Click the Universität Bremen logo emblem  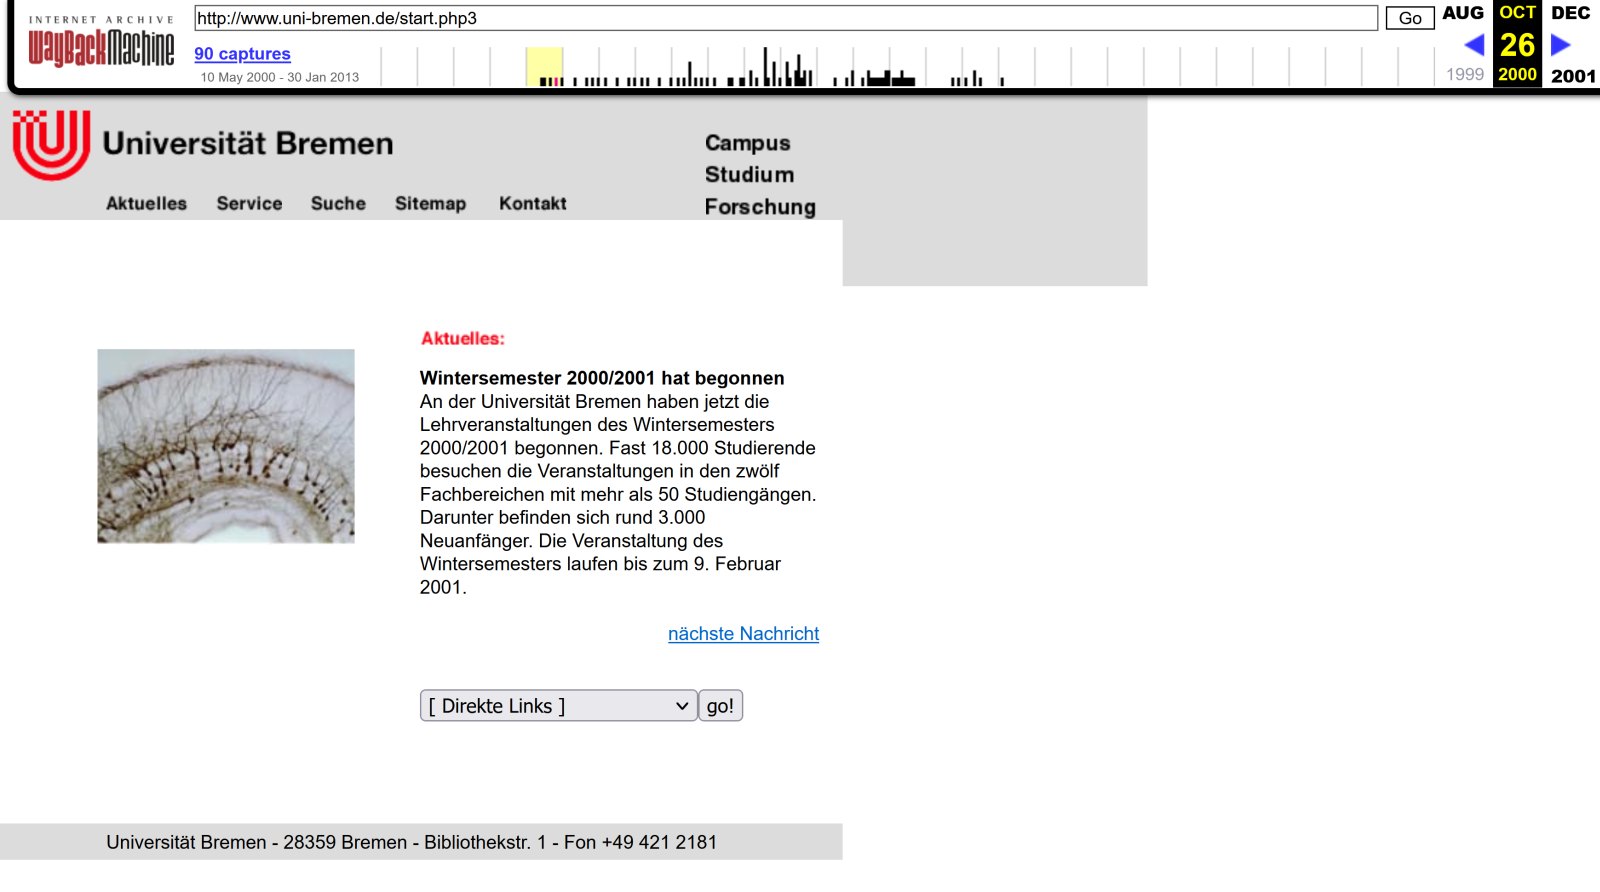(51, 145)
